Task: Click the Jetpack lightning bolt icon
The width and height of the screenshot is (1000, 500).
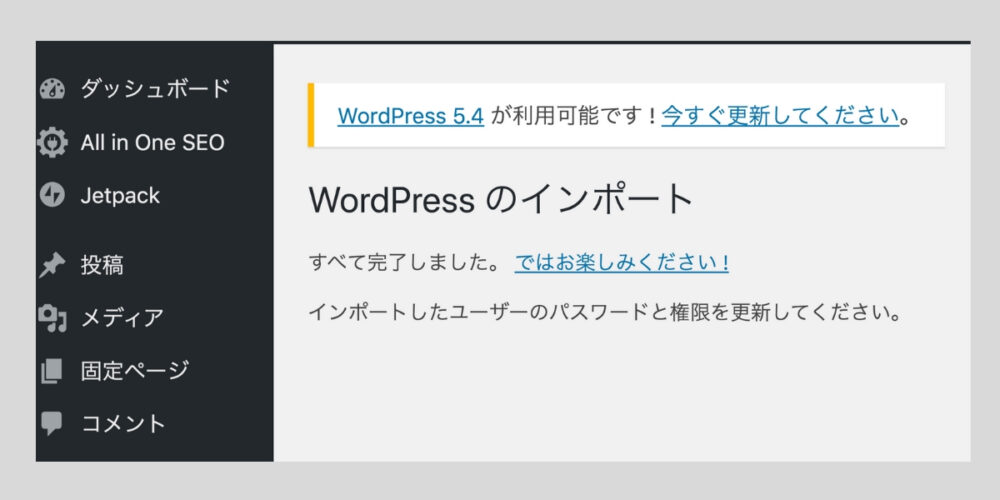Action: tap(52, 195)
